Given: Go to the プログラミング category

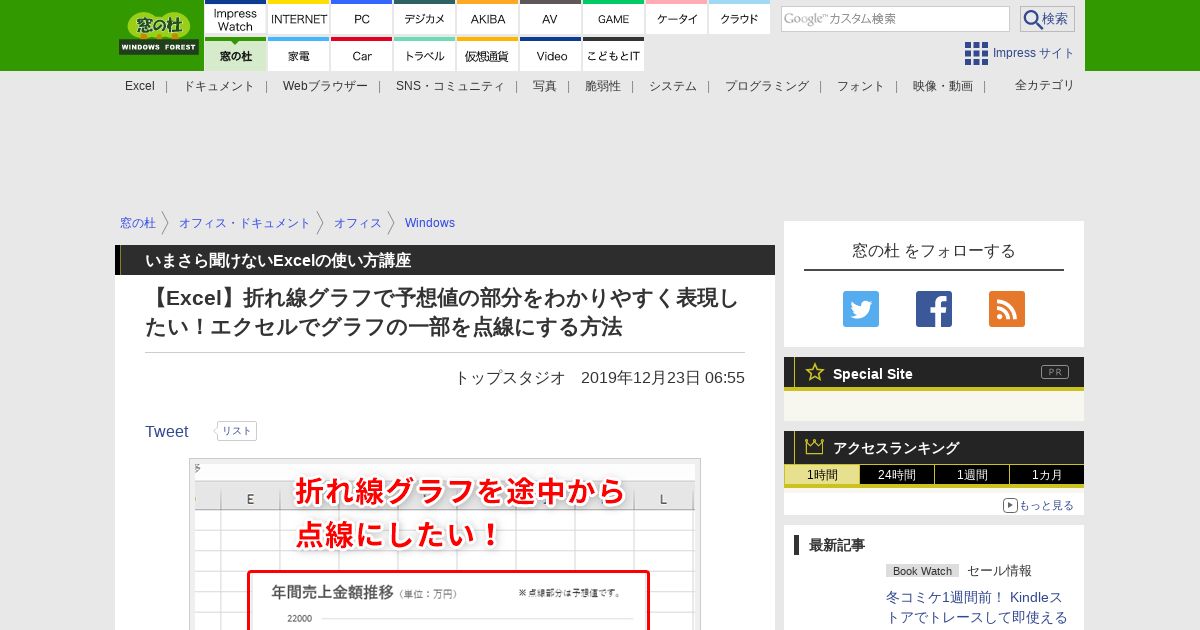Looking at the screenshot, I should tap(767, 86).
